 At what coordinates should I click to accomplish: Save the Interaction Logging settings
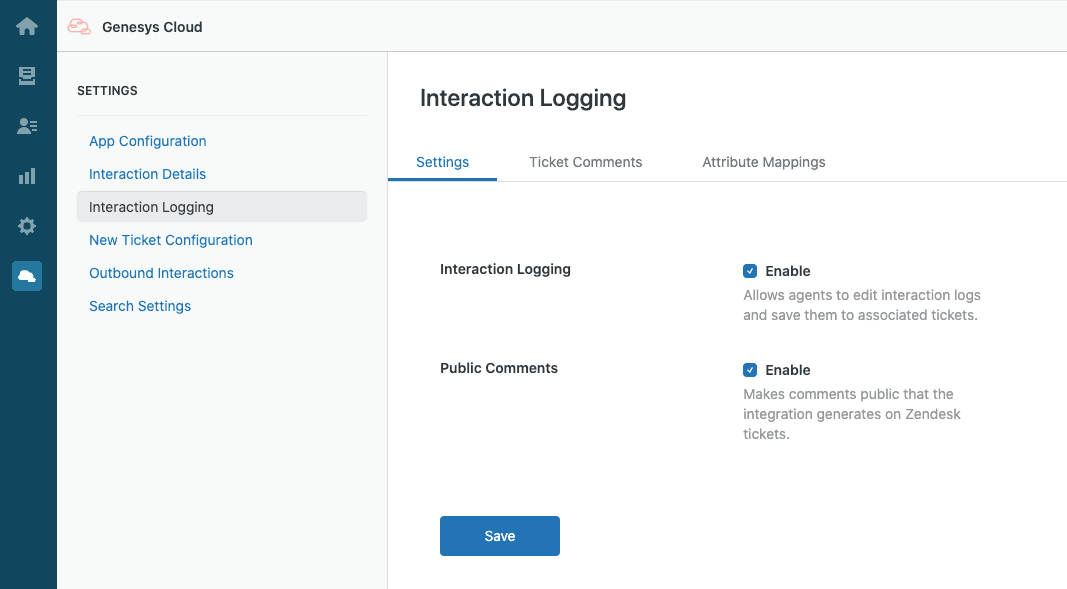(x=499, y=535)
